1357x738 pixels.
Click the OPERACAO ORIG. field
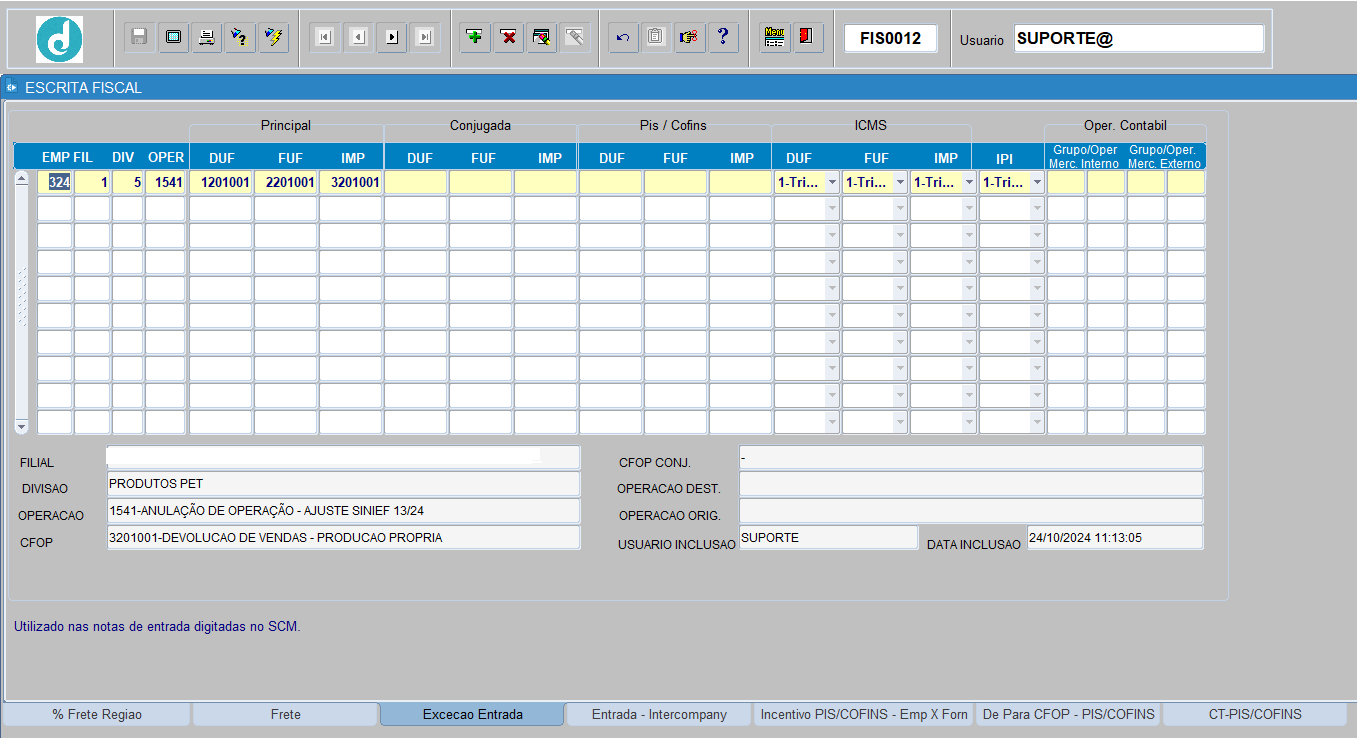coord(970,511)
